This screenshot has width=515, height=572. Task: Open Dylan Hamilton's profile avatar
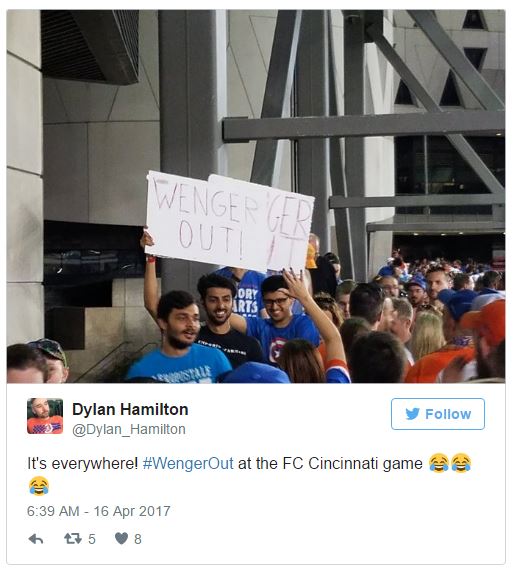[x=45, y=416]
